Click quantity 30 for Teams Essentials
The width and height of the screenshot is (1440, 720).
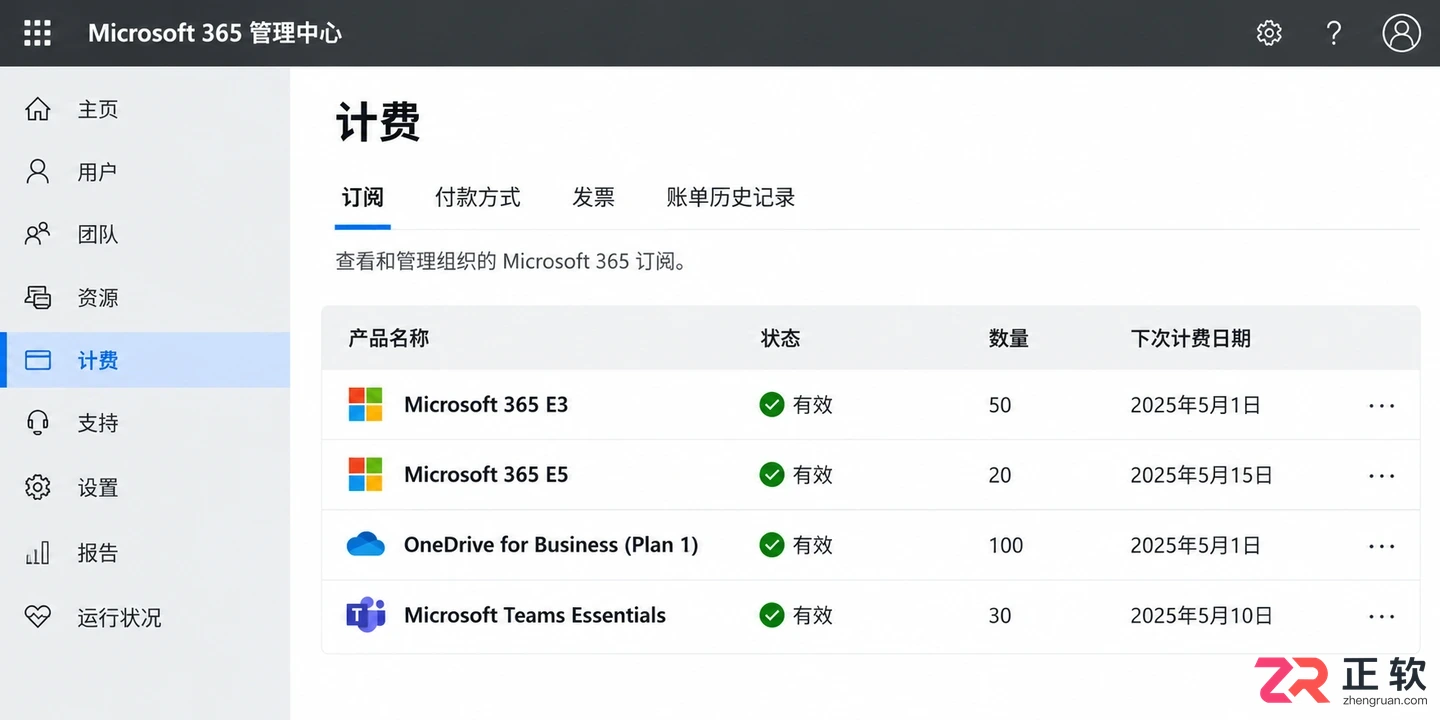(x=1000, y=615)
